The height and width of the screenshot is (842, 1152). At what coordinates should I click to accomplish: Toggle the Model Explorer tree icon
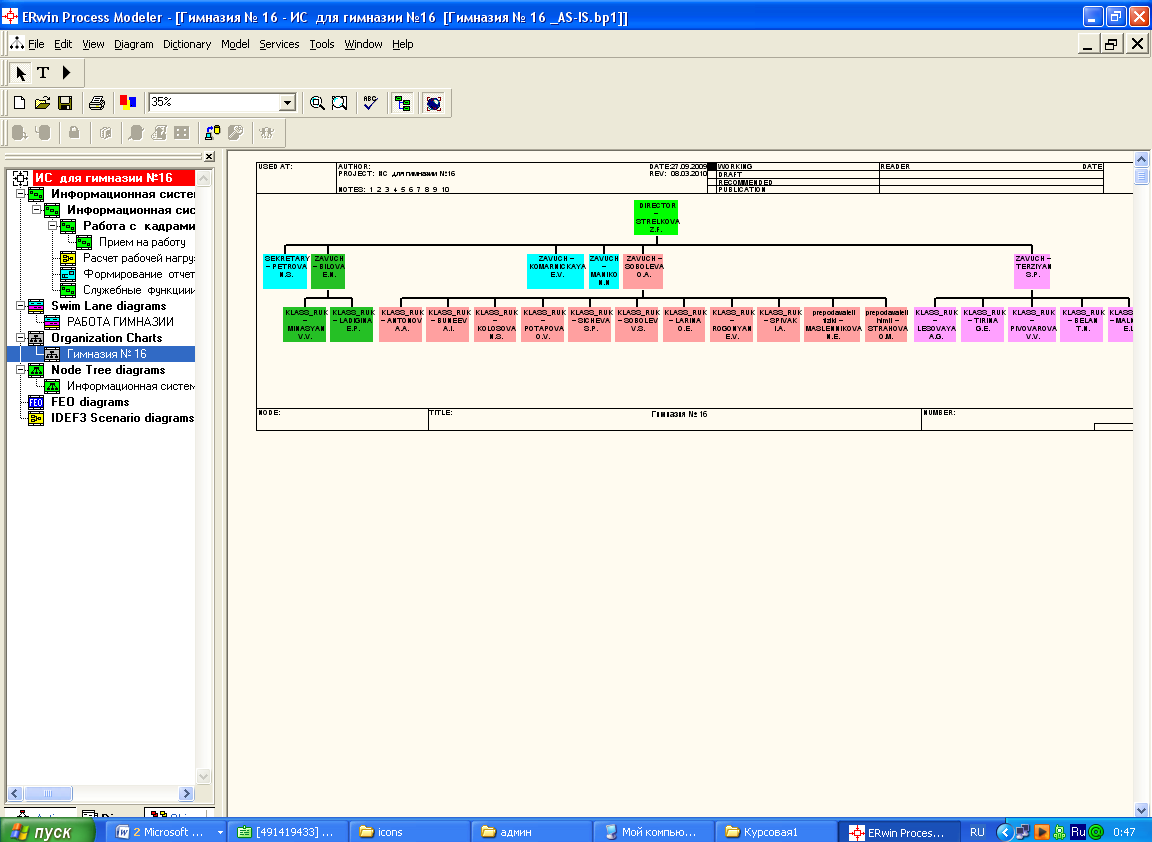tap(403, 103)
